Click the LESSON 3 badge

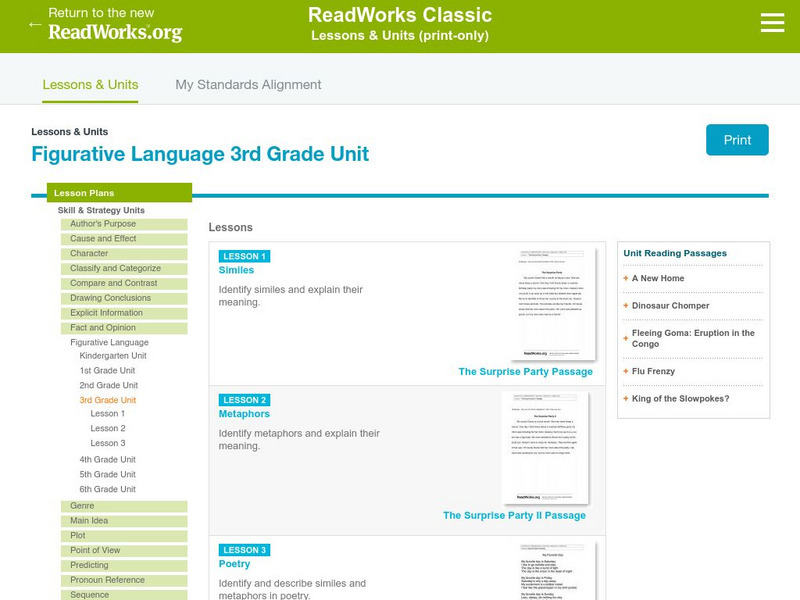pyautogui.click(x=244, y=550)
